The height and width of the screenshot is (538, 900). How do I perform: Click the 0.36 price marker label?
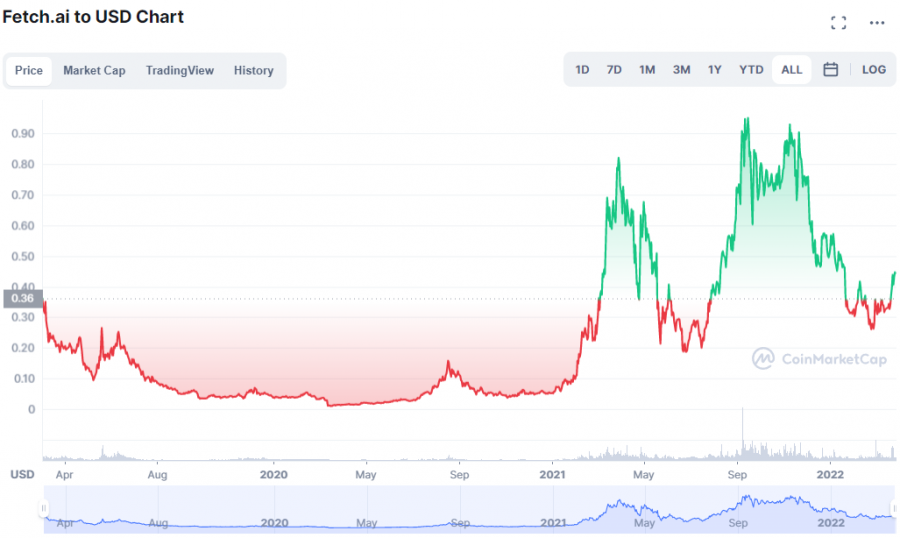[x=23, y=299]
